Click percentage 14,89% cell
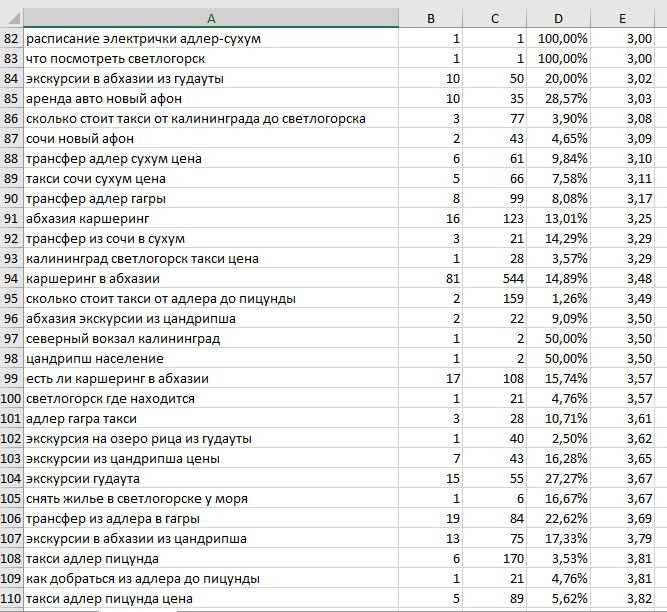Viewport: 667px width, 612px height. pos(558,278)
